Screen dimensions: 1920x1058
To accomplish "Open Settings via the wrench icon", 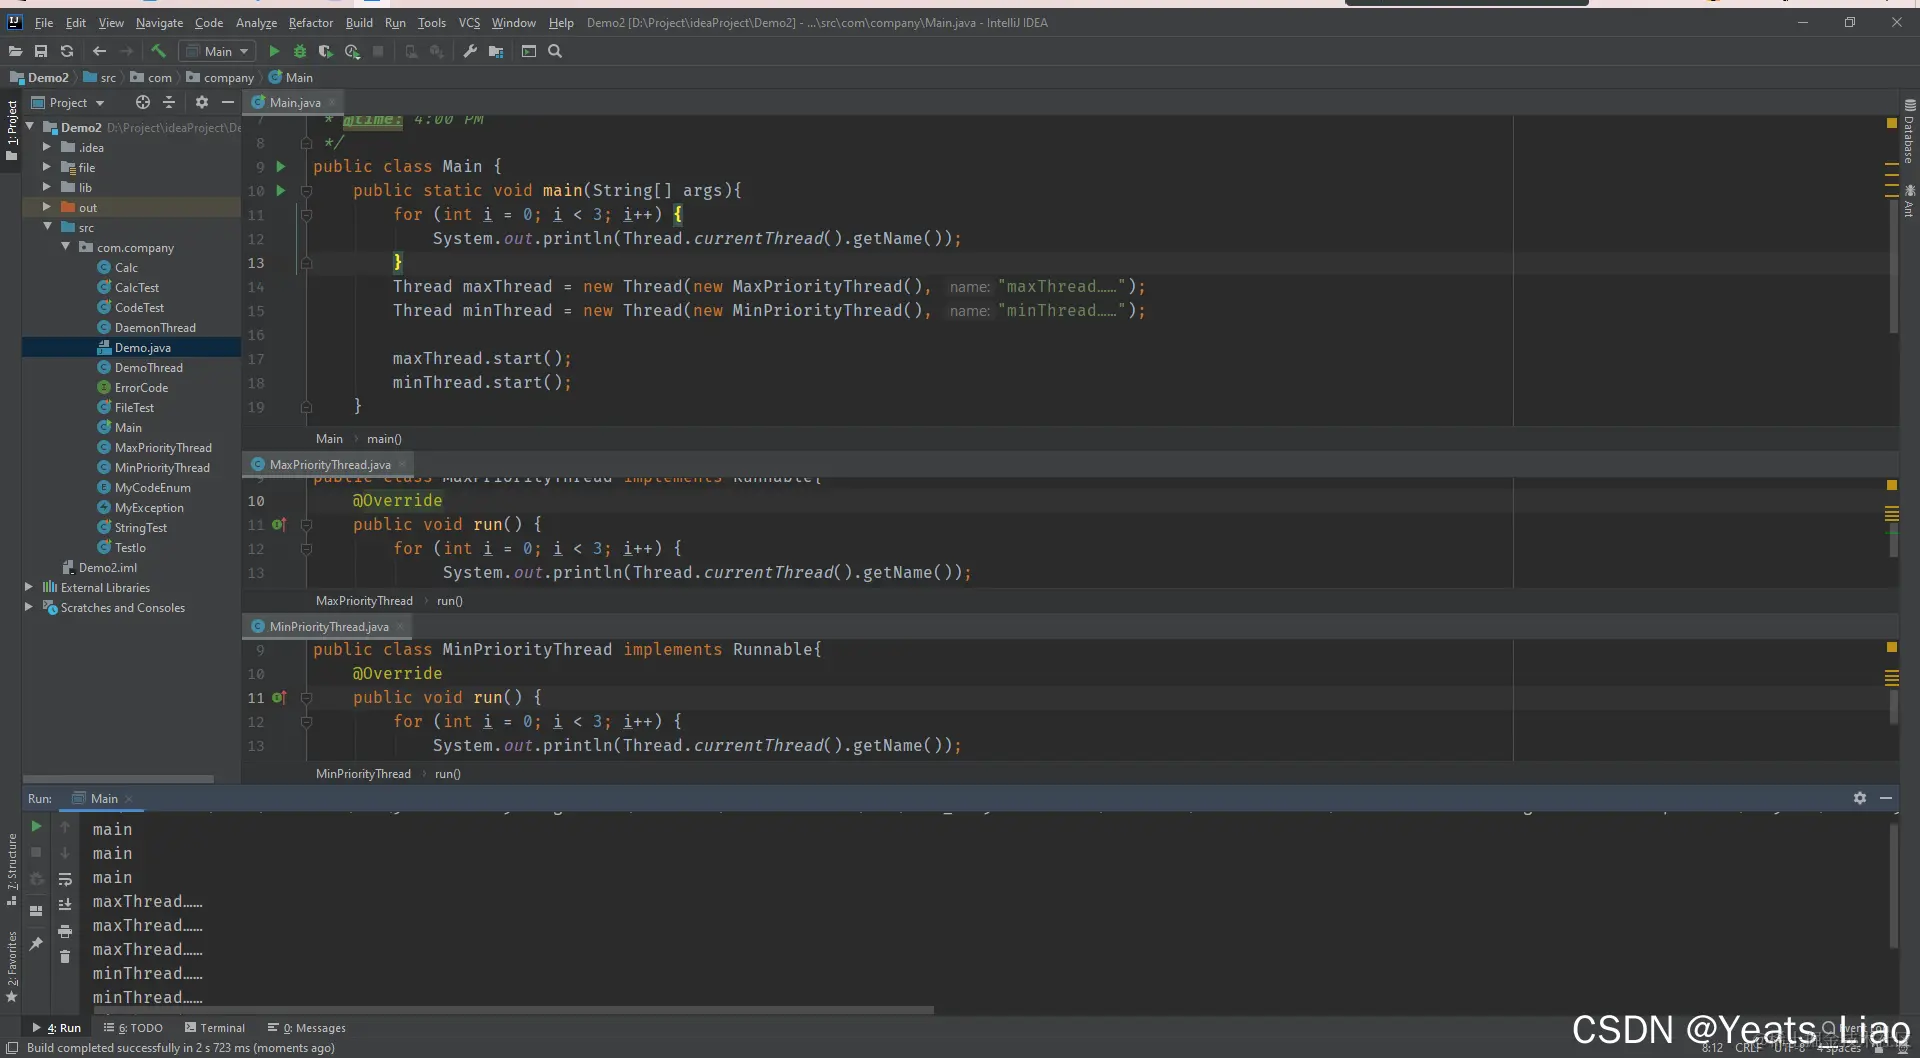I will (x=470, y=51).
